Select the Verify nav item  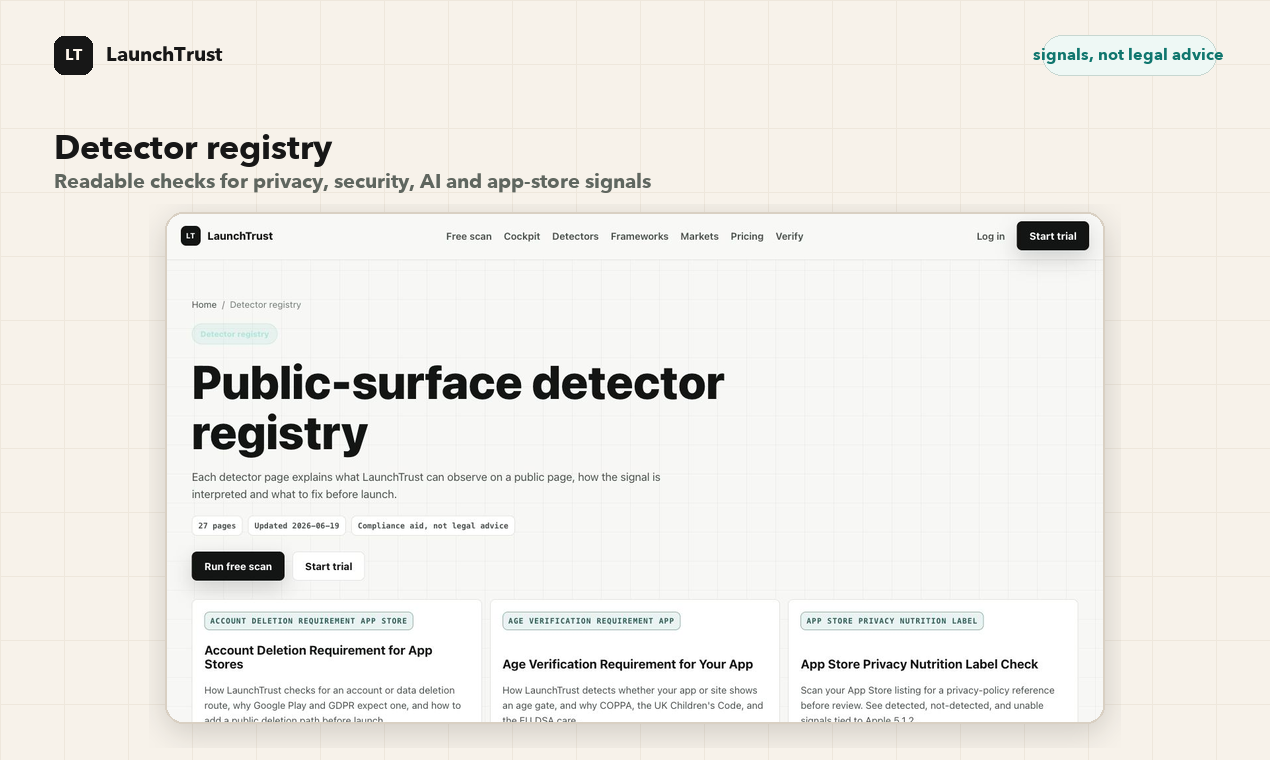789,237
